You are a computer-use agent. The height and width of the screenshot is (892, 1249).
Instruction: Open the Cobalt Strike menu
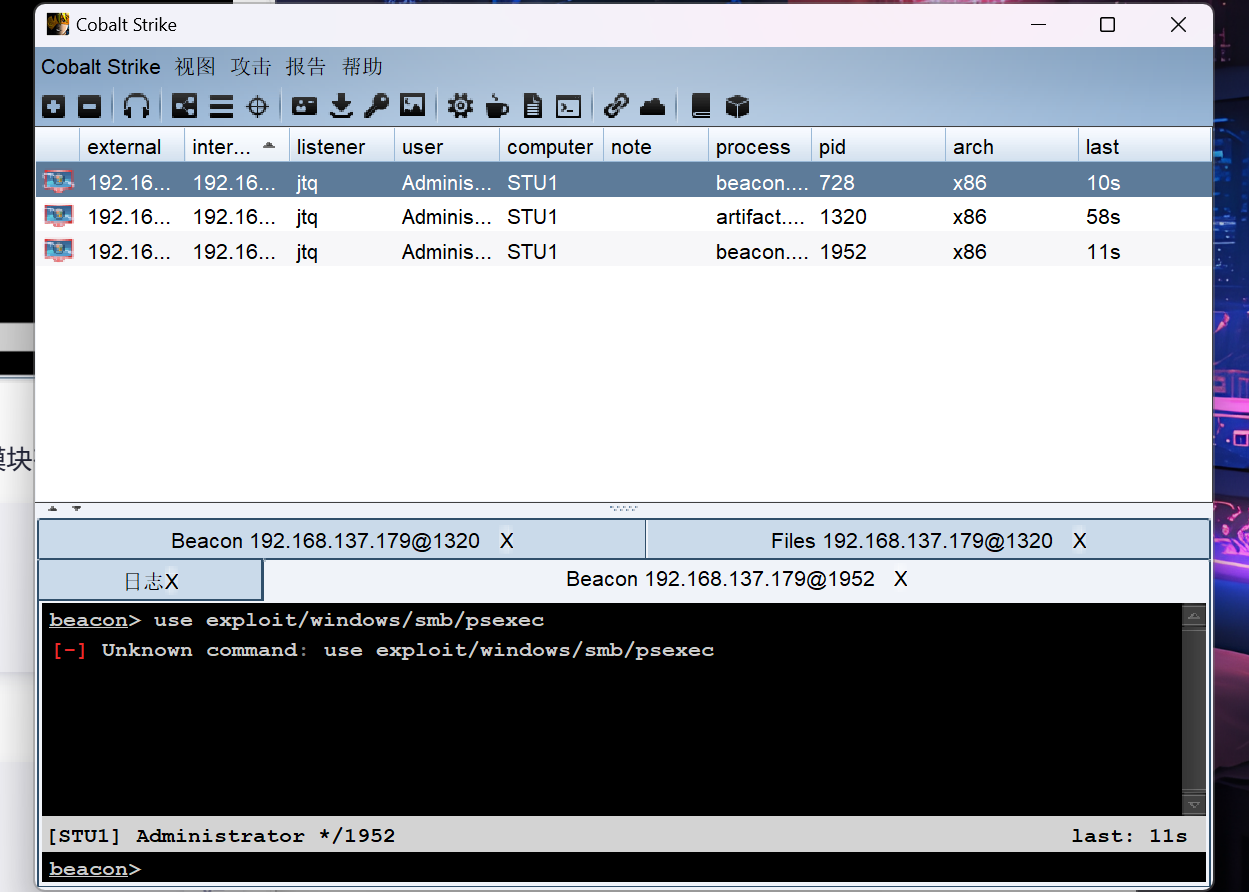tap(101, 67)
